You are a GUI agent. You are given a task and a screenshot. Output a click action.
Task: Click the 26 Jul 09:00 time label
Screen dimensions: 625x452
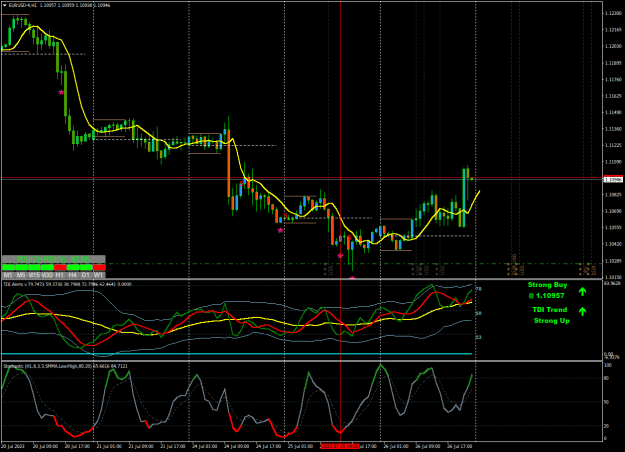(428, 446)
